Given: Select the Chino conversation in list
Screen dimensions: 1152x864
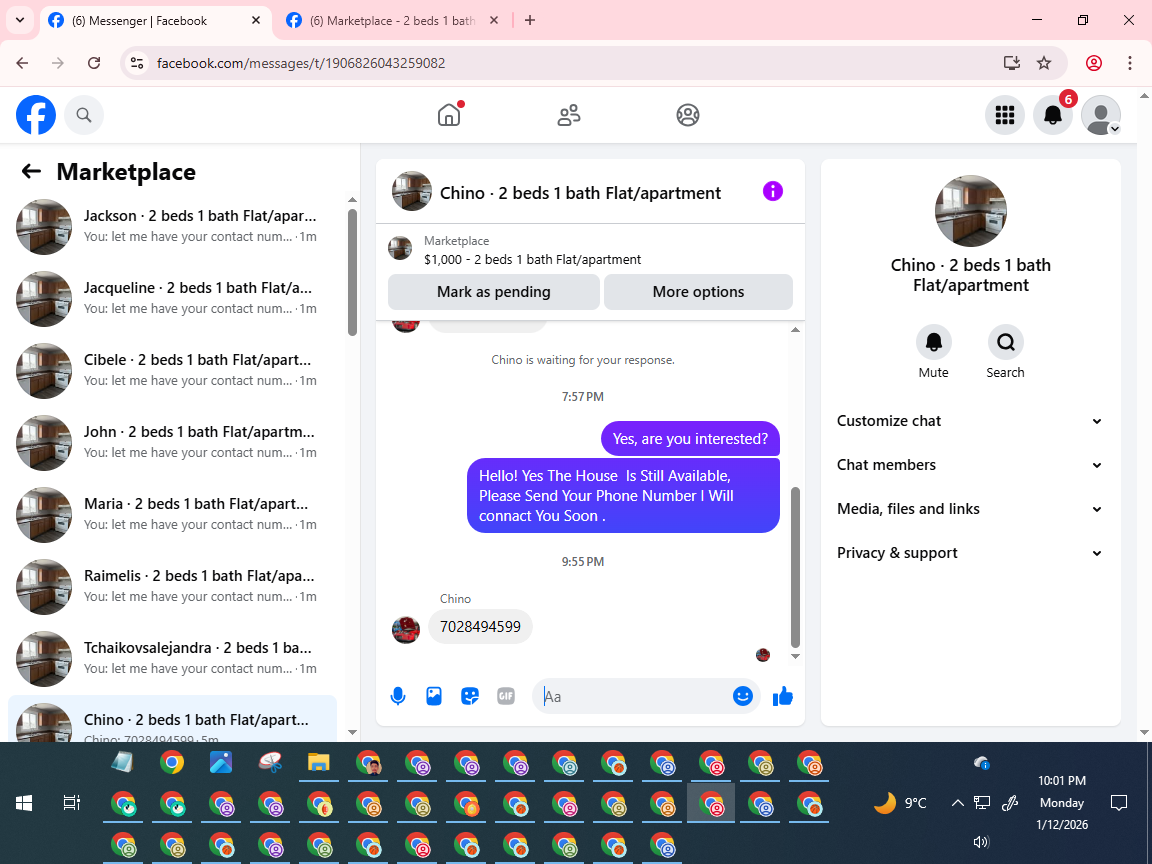Looking at the screenshot, I should pos(173,719).
